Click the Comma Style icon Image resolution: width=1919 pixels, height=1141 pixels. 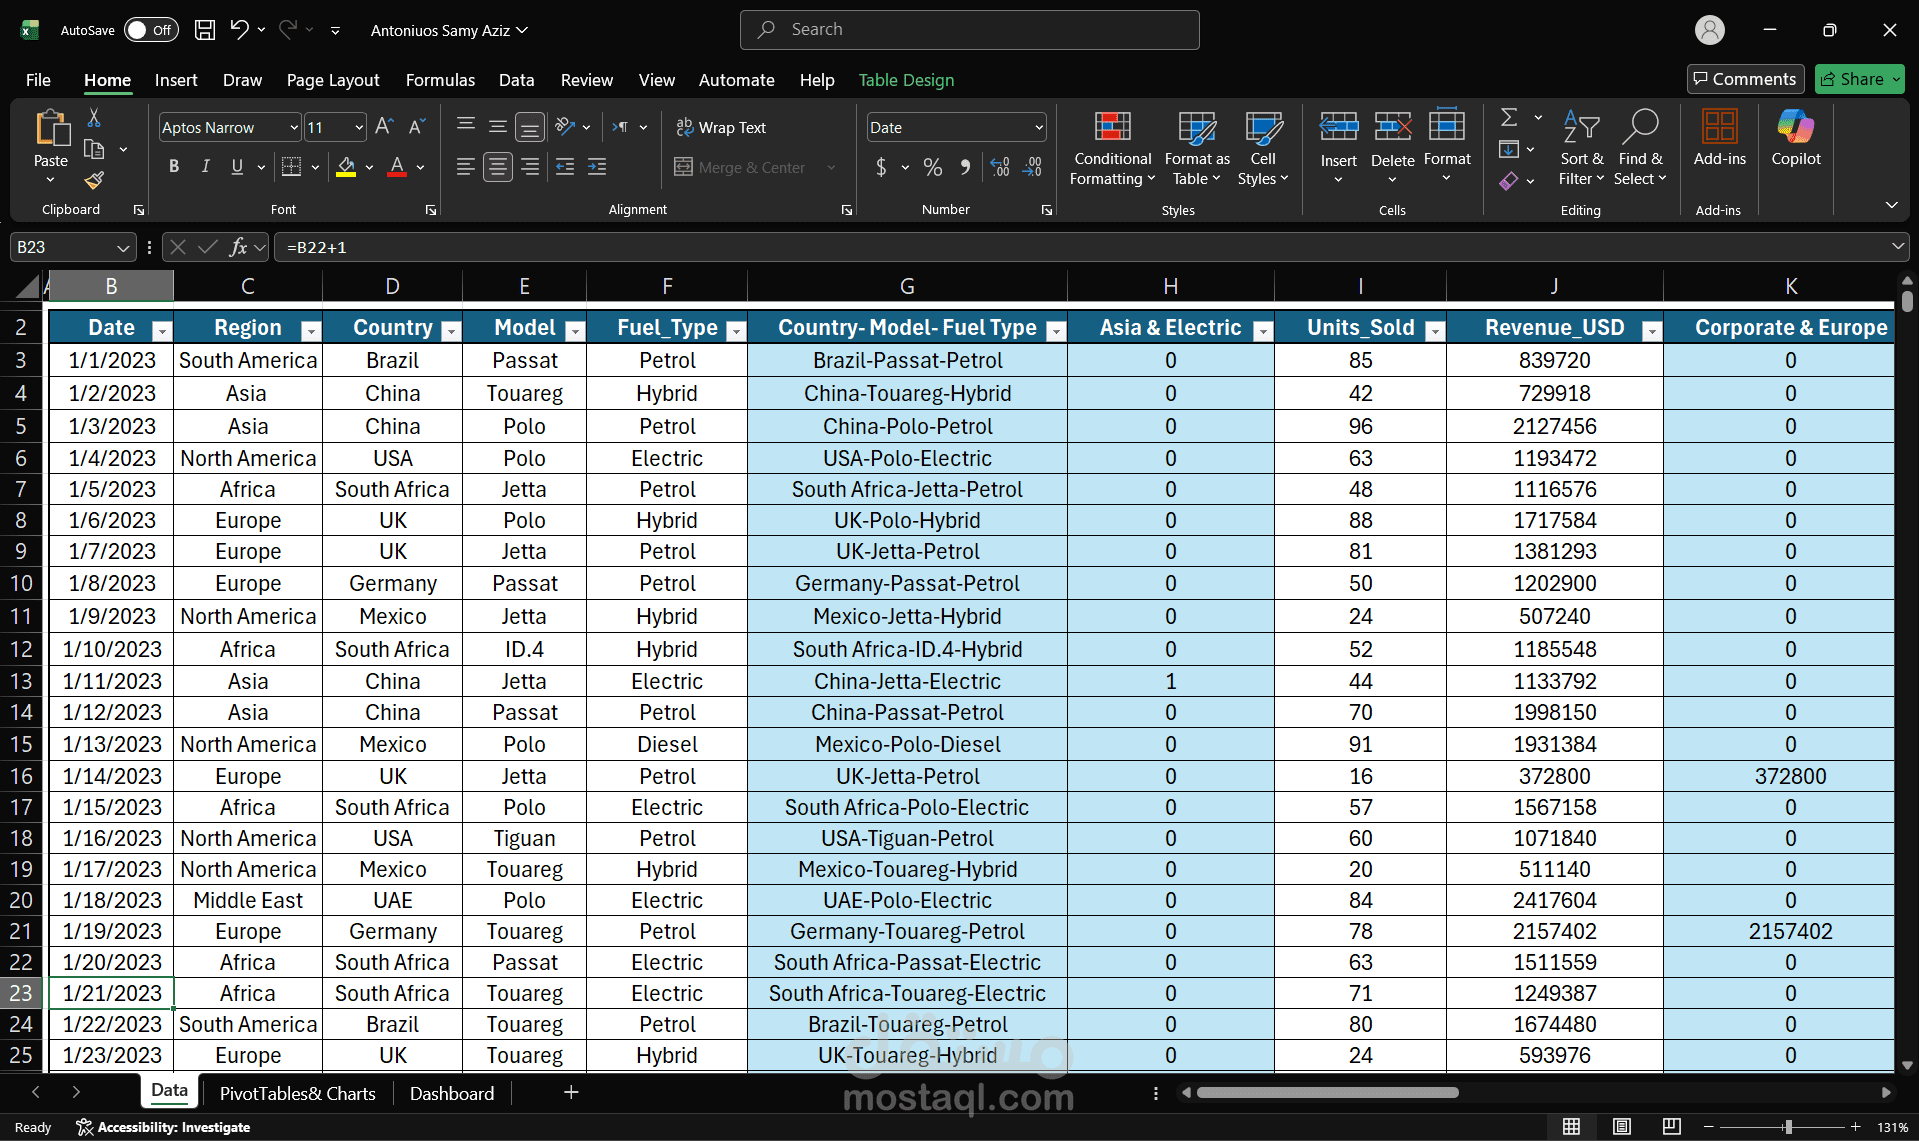pos(965,167)
